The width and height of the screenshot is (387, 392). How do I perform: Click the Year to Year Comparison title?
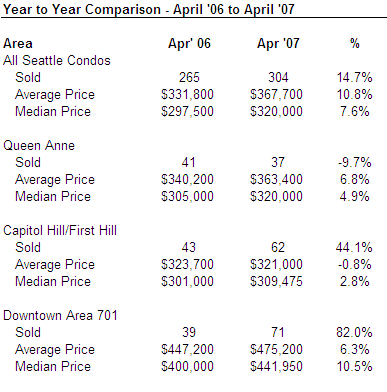[x=149, y=9]
